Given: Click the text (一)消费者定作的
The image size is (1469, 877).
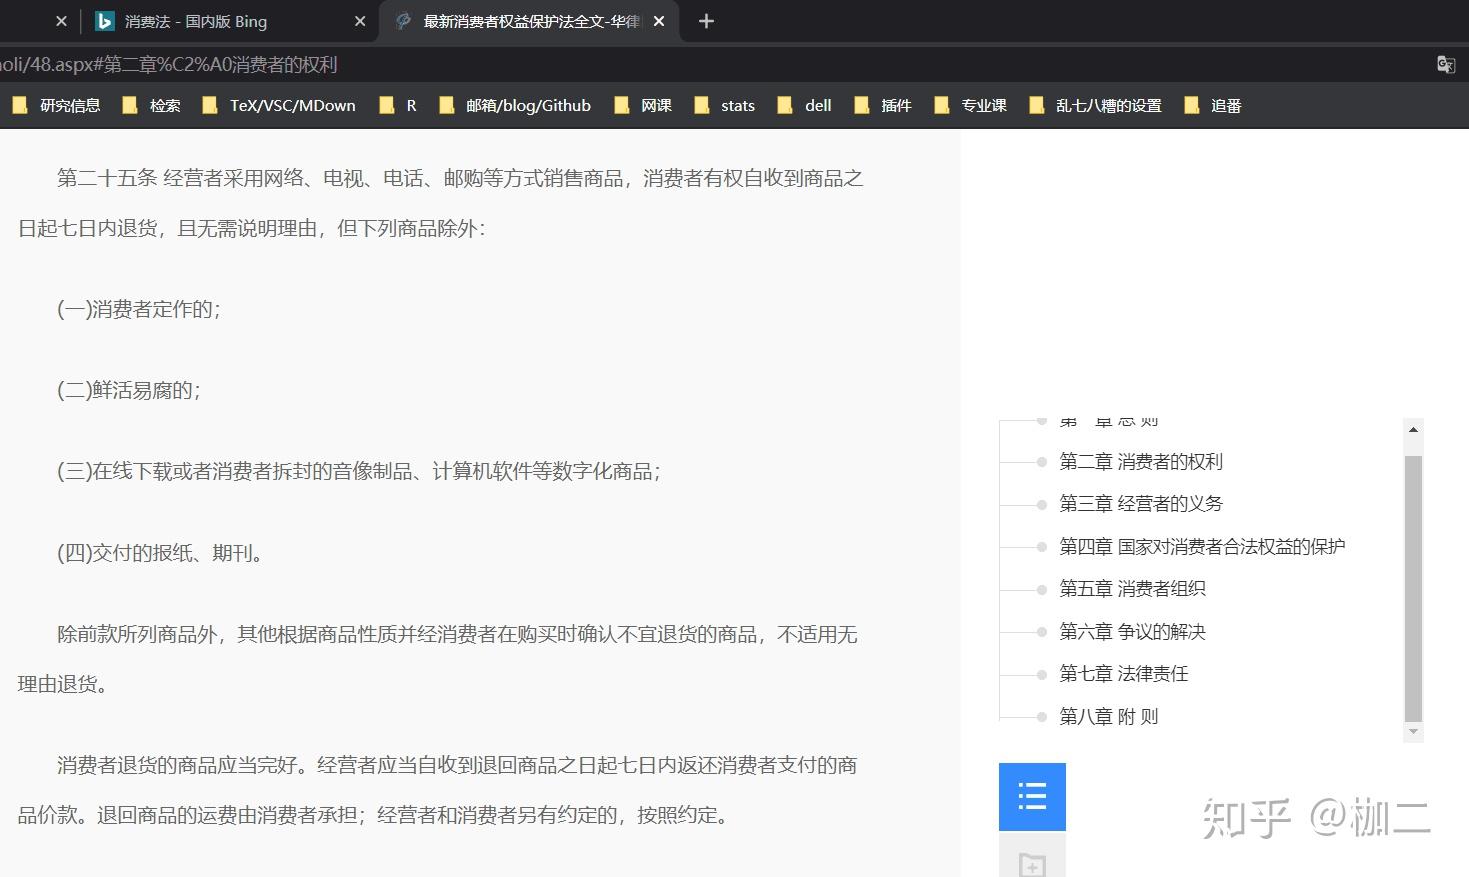Looking at the screenshot, I should (138, 309).
